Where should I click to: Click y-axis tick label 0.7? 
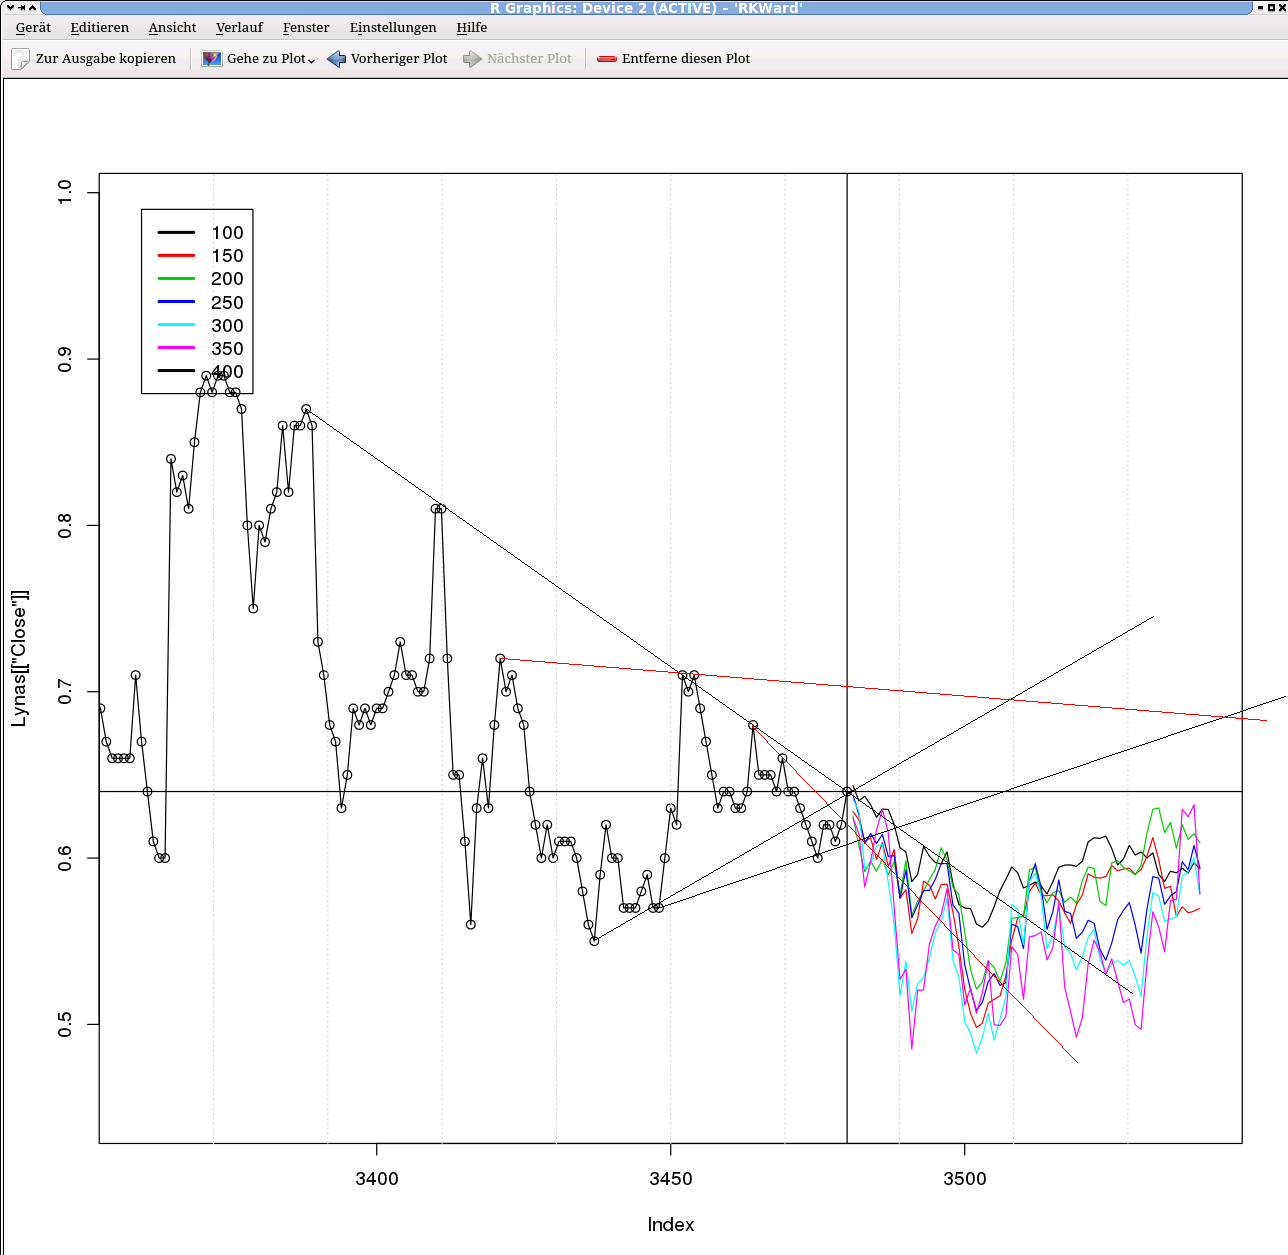(65, 691)
